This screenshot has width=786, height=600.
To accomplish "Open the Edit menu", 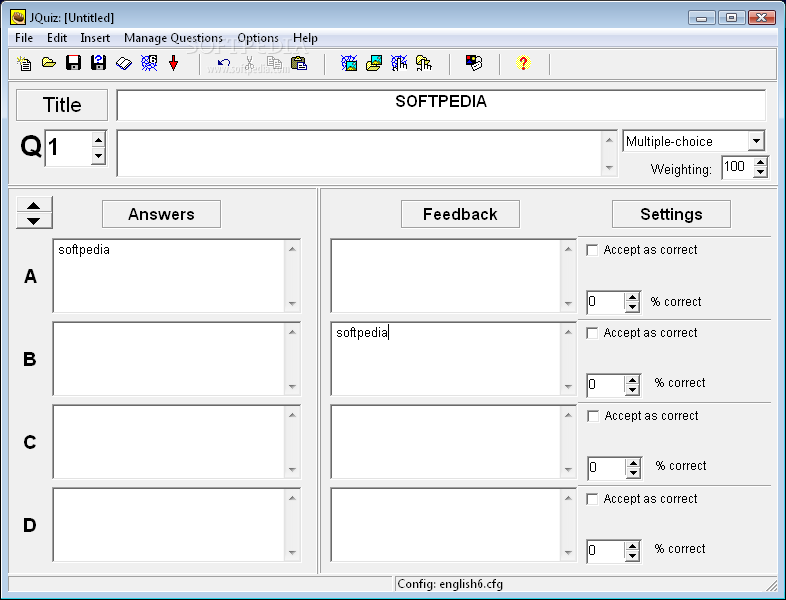I will click(x=57, y=38).
